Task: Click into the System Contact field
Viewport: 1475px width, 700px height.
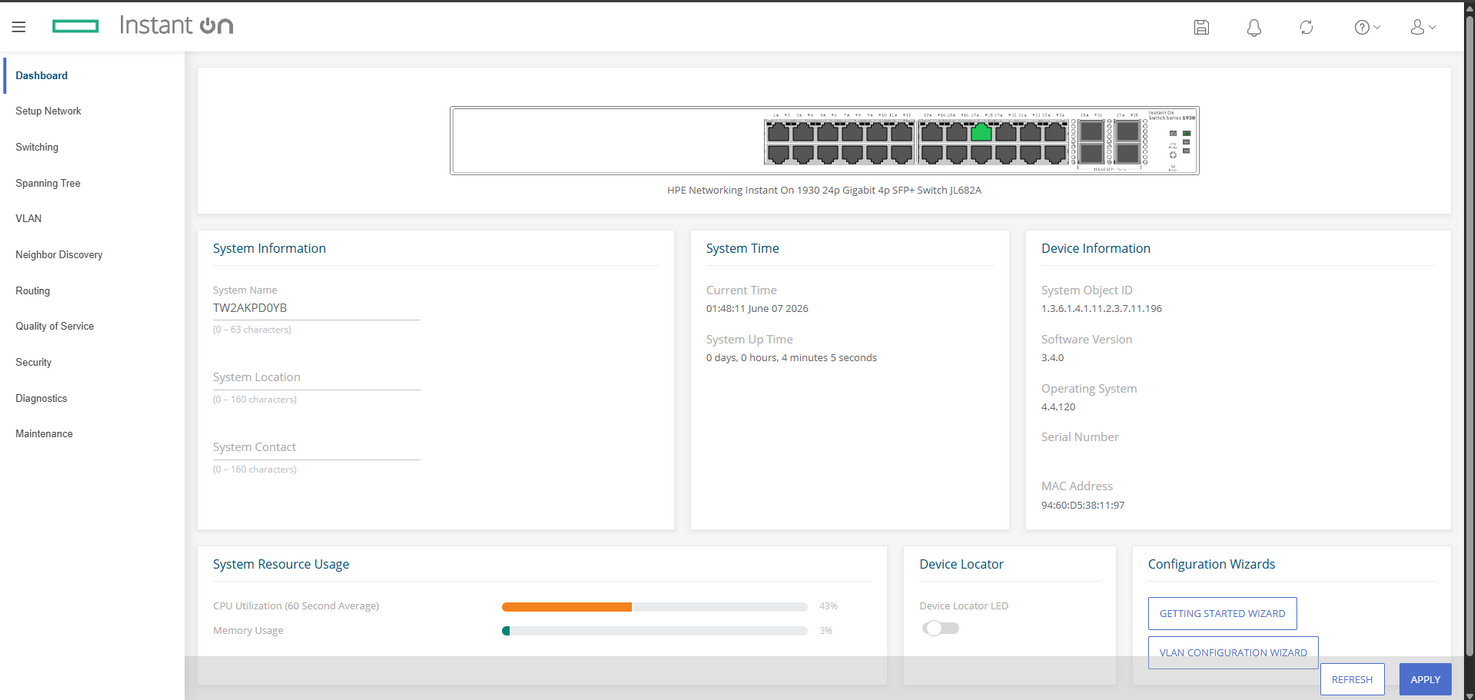Action: (316, 448)
